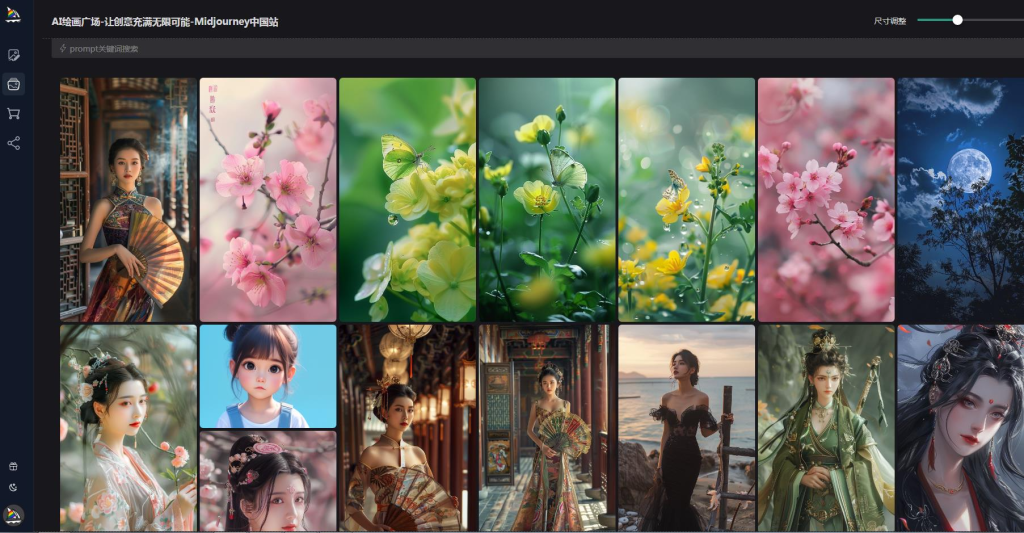This screenshot has width=1024, height=533.
Task: Open the woman holding fan in lattice corridor
Action: click(128, 200)
